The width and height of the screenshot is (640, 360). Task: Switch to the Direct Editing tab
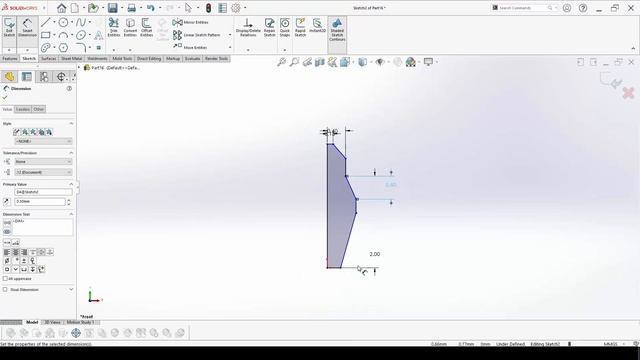tap(149, 59)
